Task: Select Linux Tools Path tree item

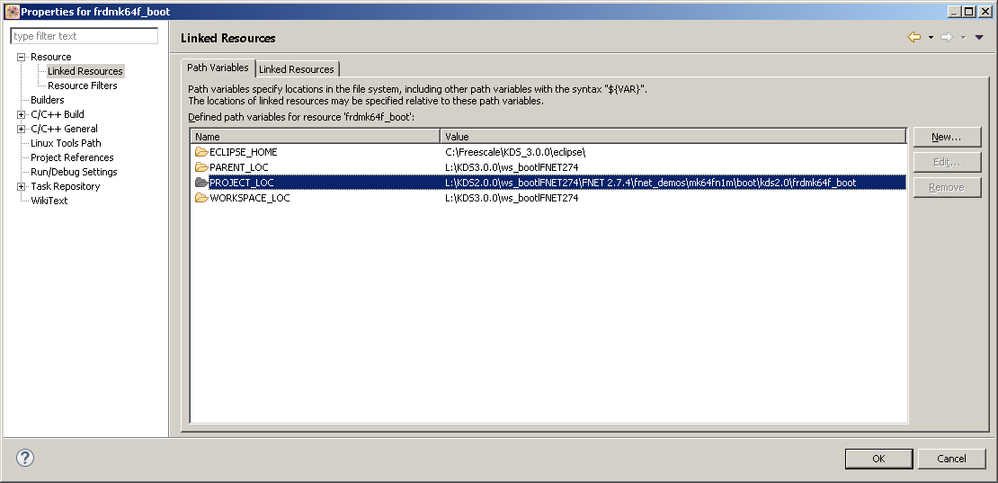Action: [66, 143]
